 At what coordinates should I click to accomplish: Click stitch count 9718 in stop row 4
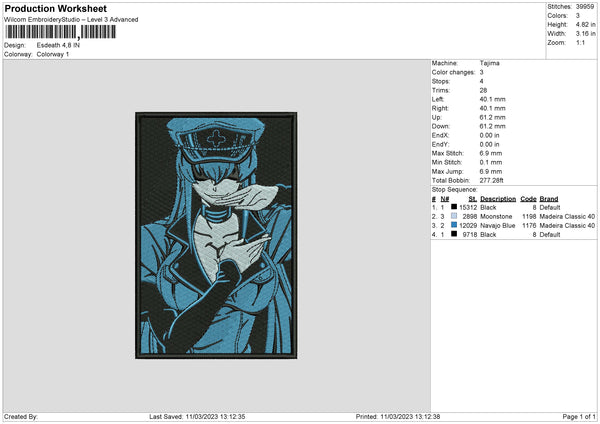coord(470,235)
